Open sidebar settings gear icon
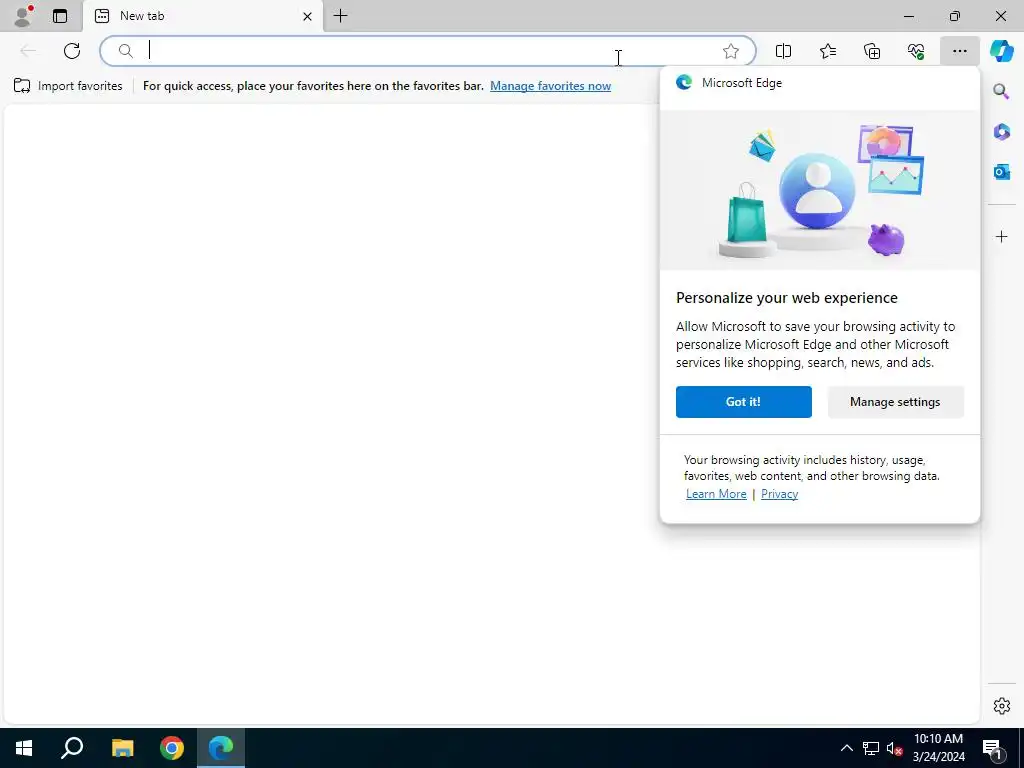The height and width of the screenshot is (768, 1024). pos(1001,706)
